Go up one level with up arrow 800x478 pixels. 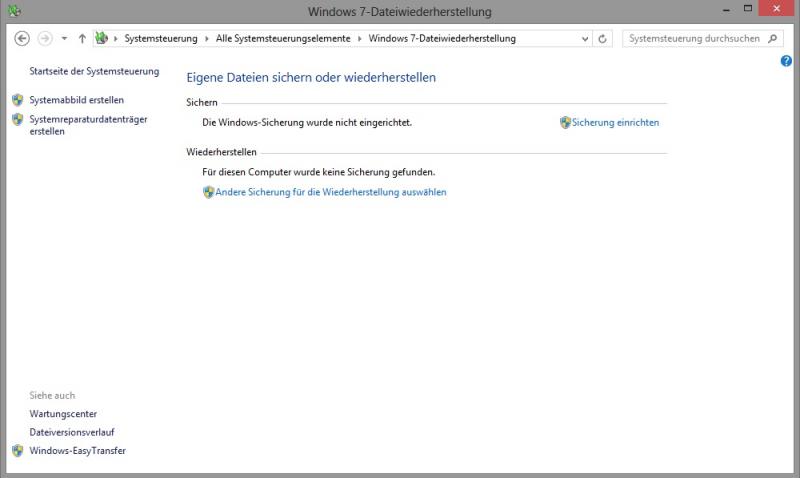point(82,38)
